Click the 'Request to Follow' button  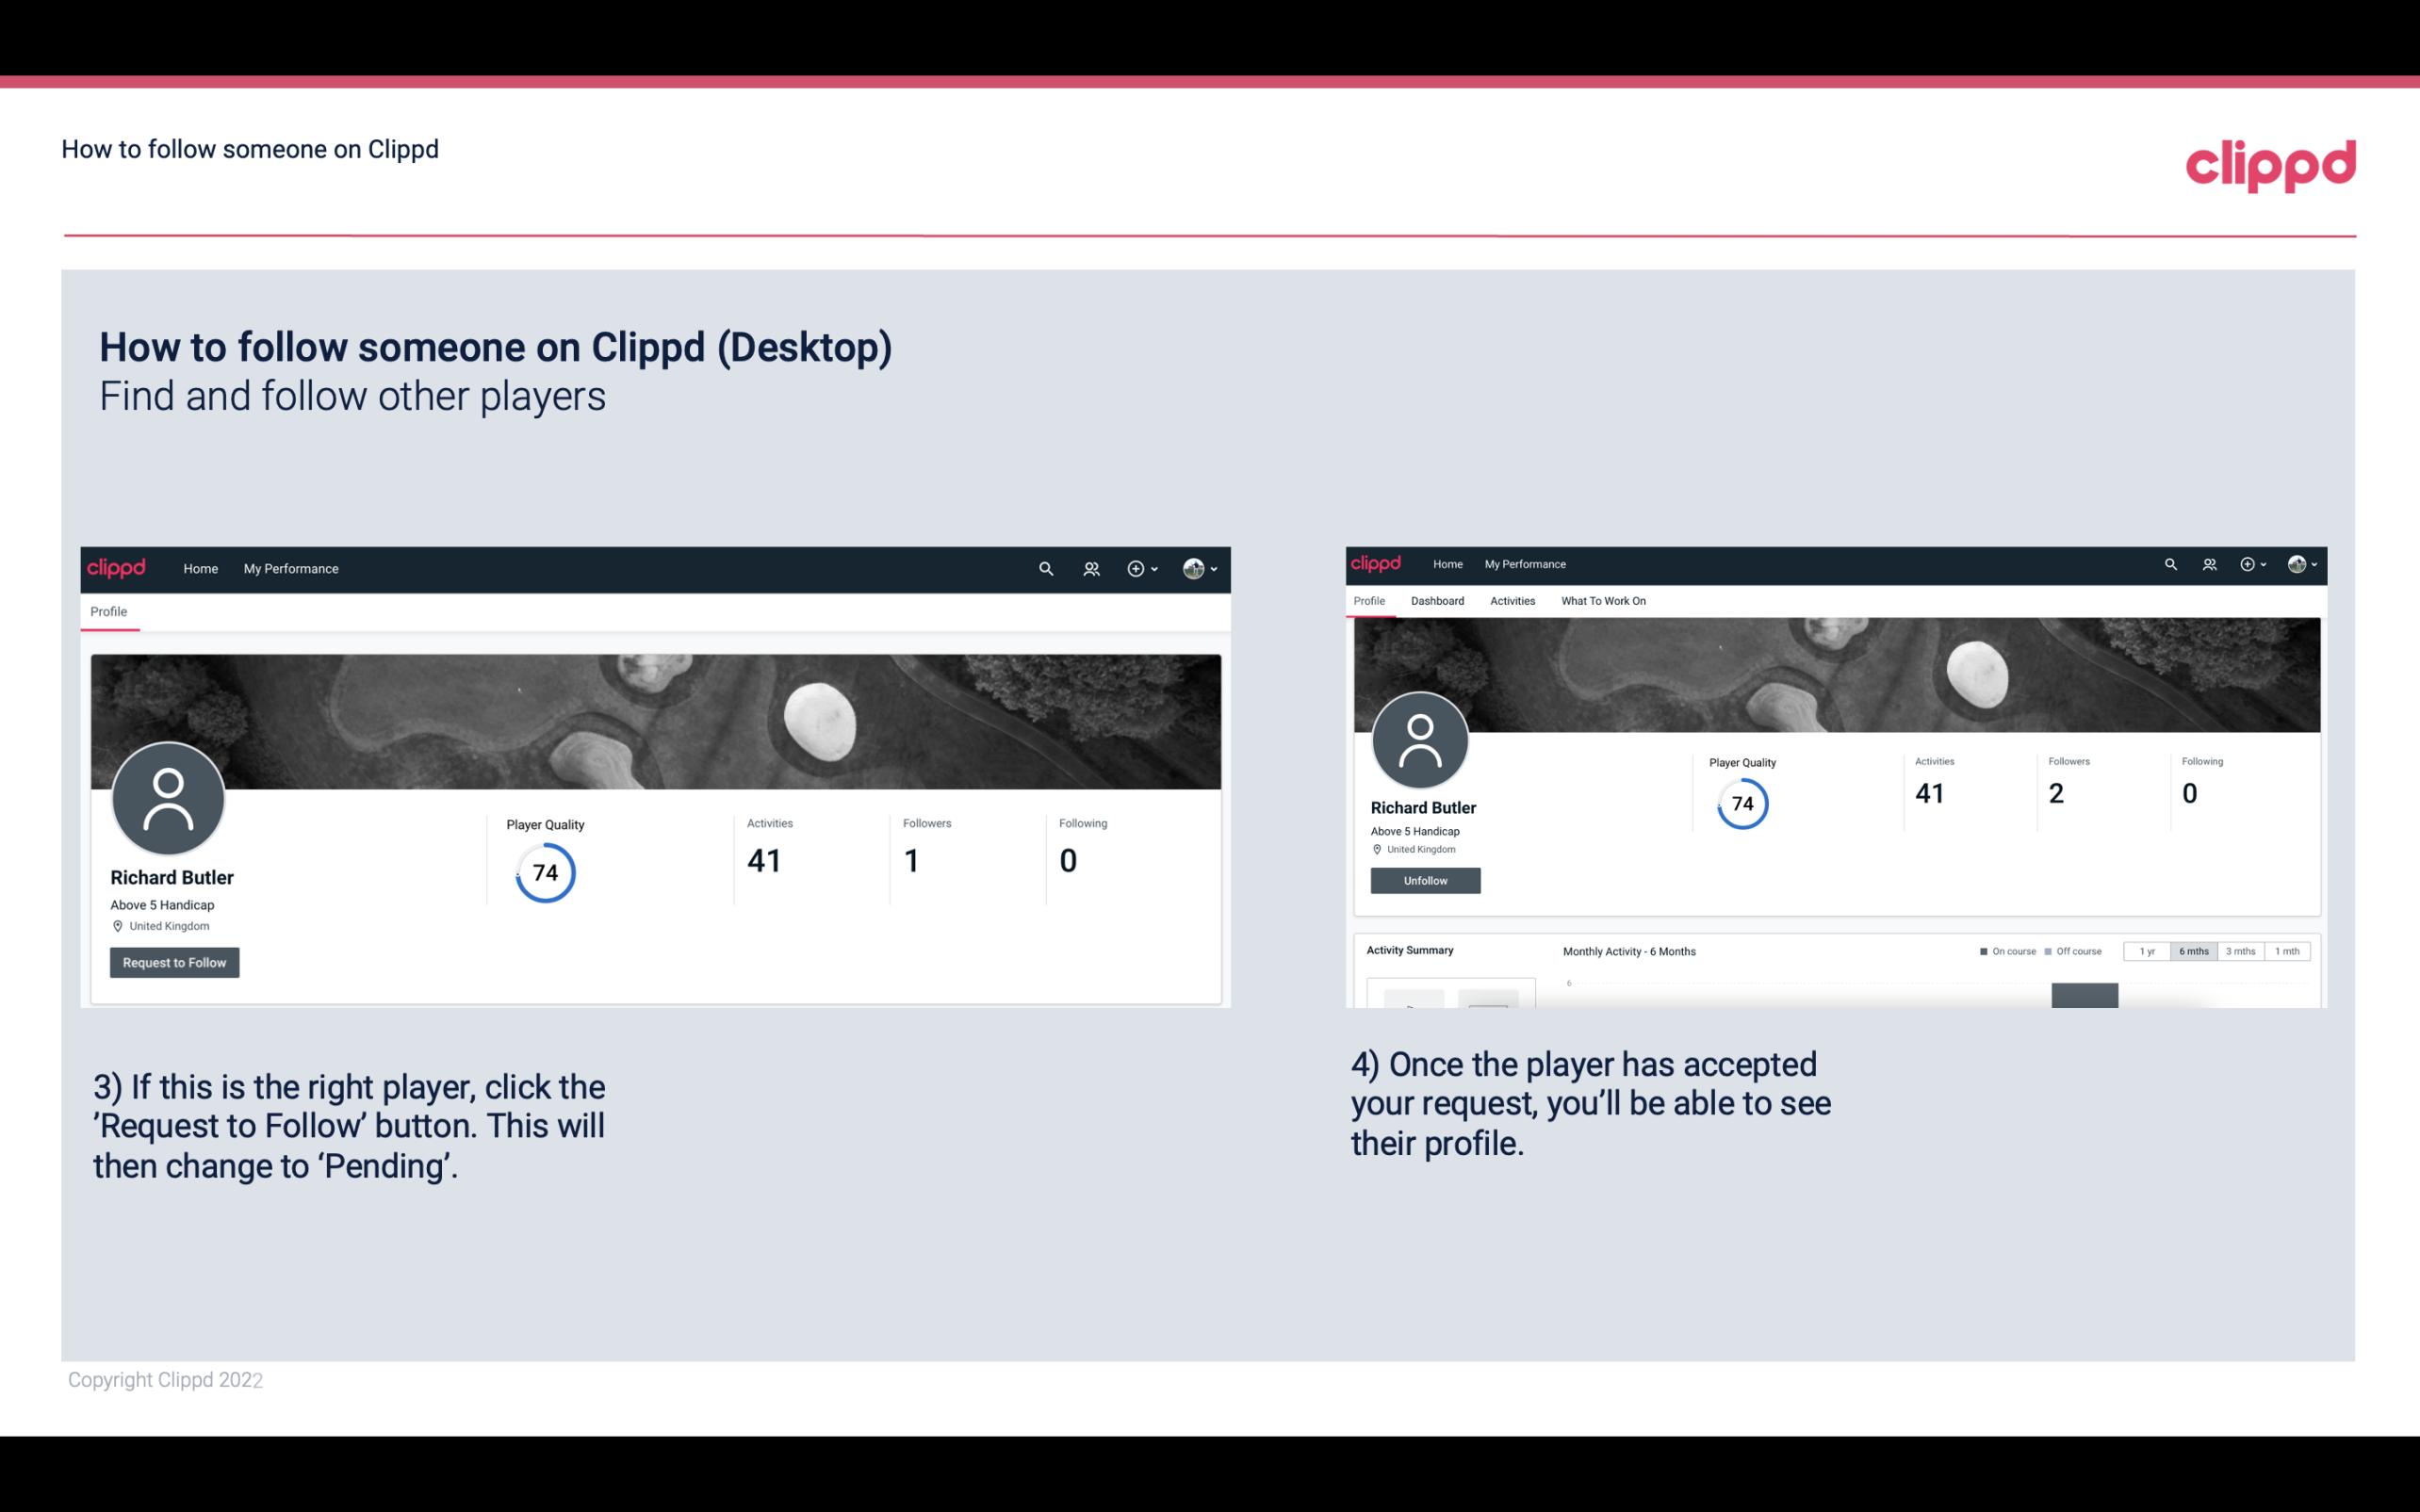pyautogui.click(x=174, y=962)
